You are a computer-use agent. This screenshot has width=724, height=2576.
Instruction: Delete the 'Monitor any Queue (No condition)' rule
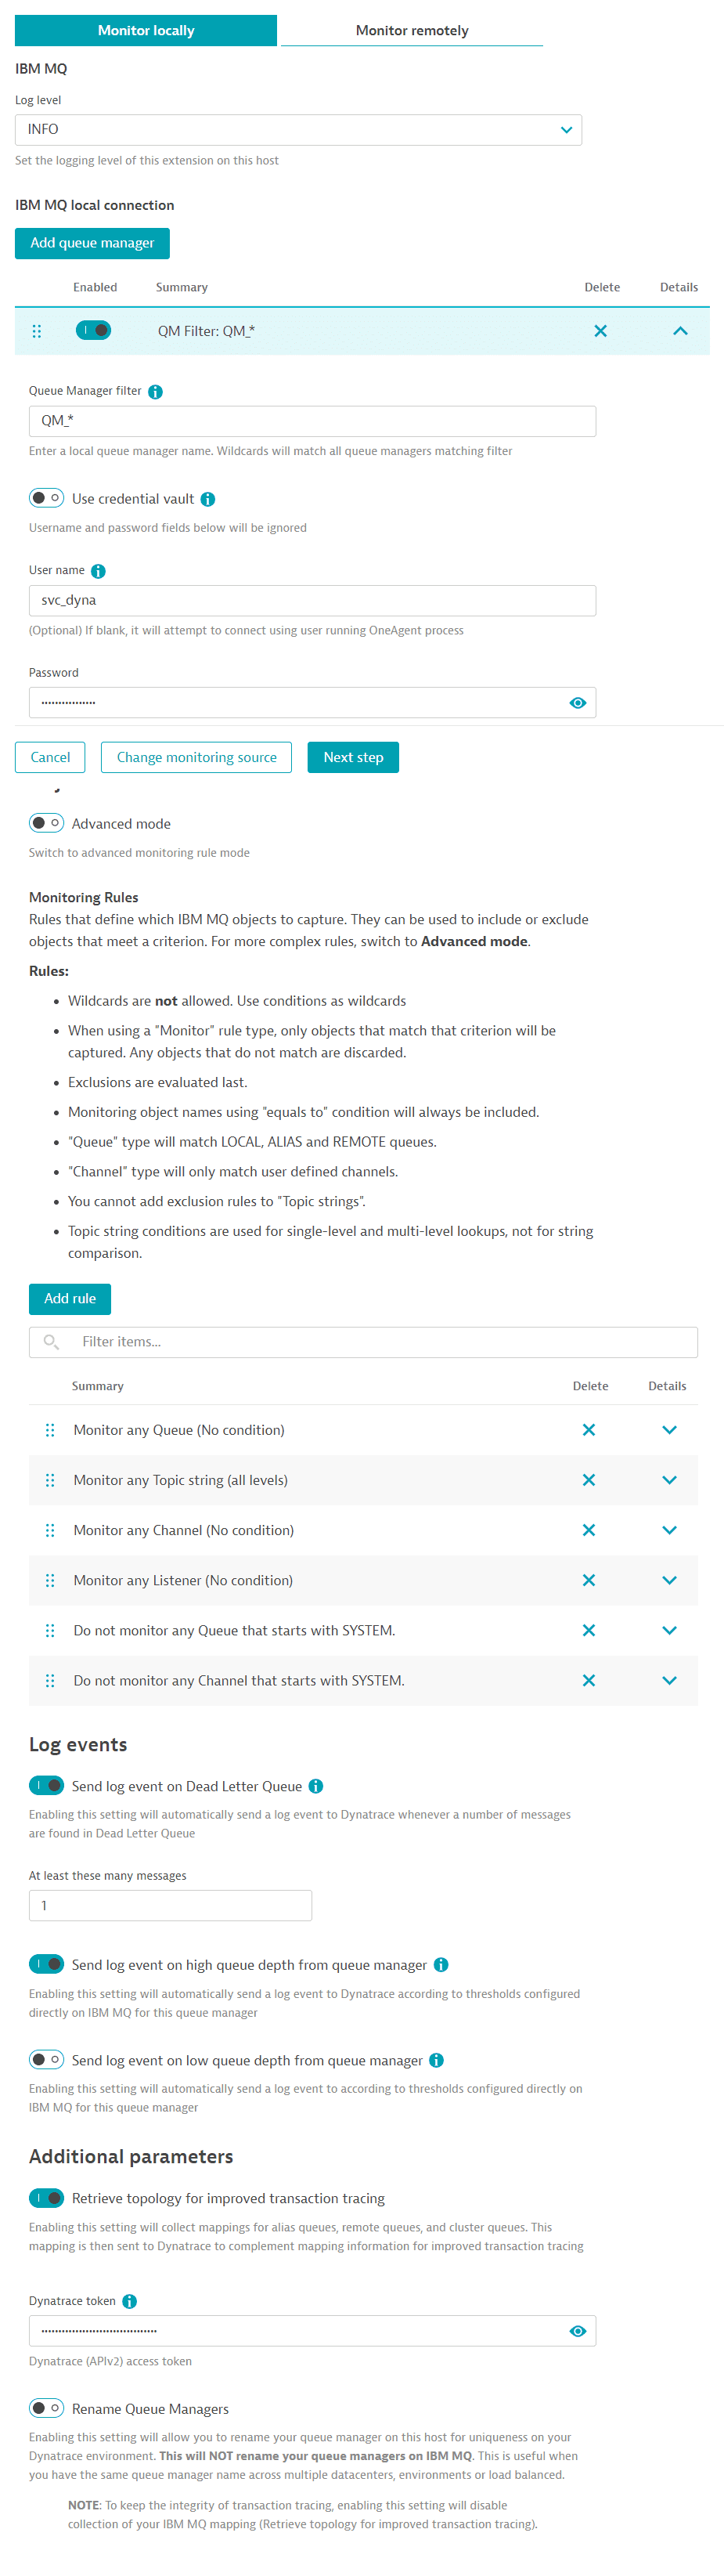(x=590, y=1429)
